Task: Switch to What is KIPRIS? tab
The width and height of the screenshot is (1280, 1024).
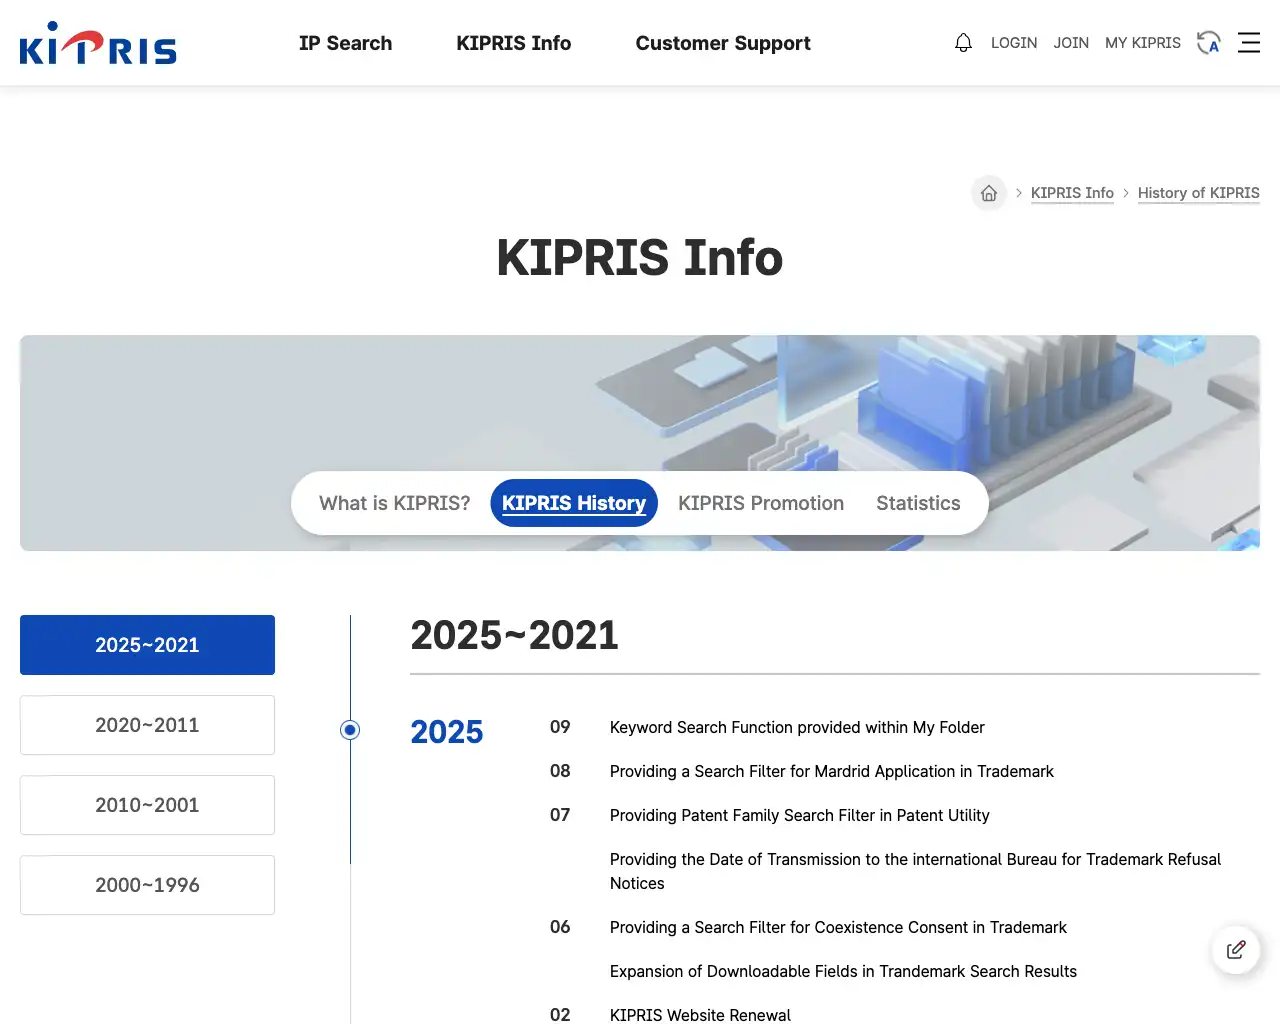Action: (395, 503)
